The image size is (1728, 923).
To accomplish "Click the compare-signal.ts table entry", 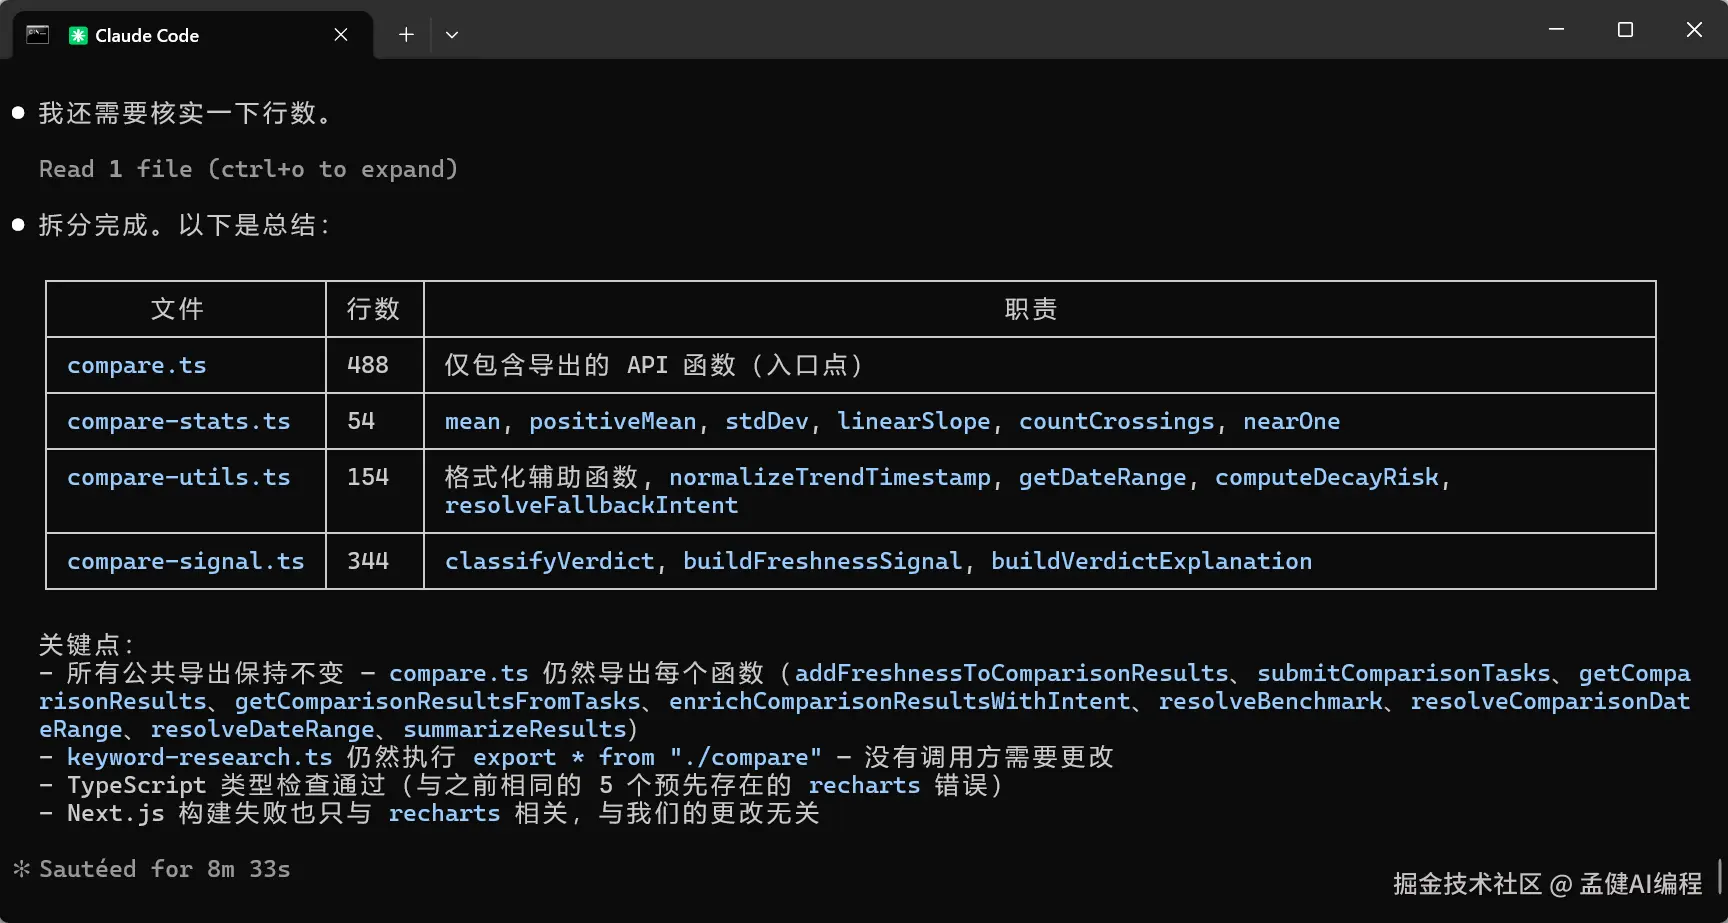I will [186, 561].
